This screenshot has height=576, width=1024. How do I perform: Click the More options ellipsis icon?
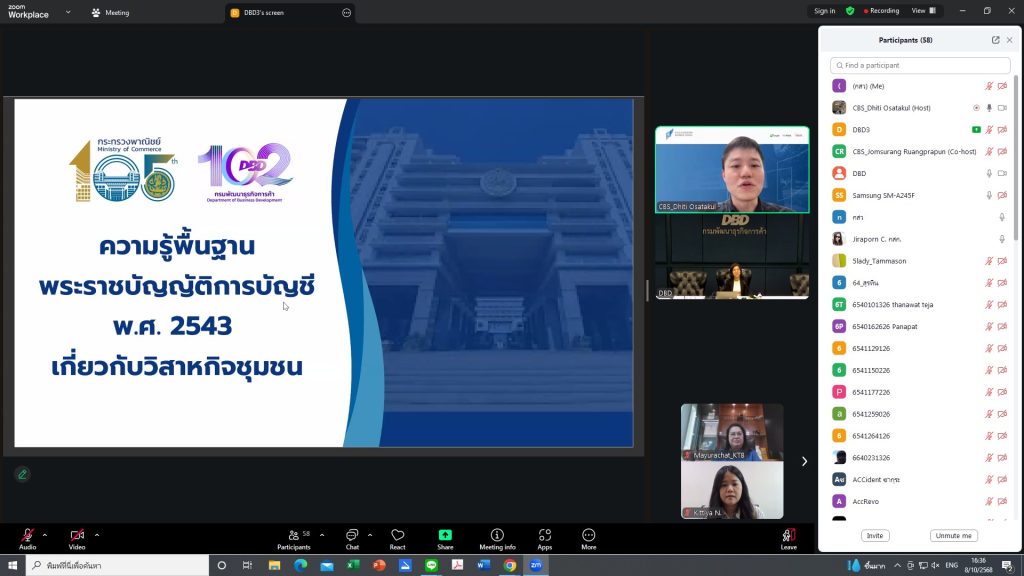588,539
